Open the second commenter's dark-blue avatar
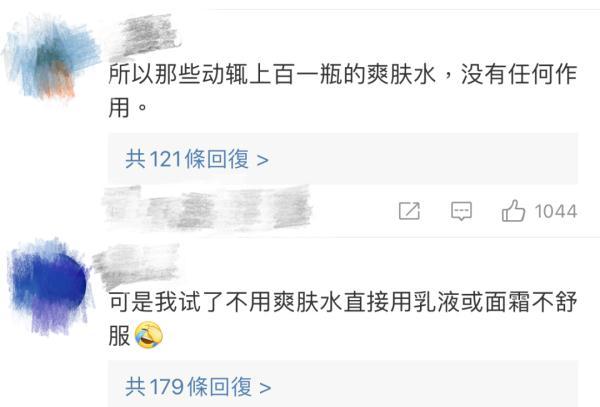Image resolution: width=600 pixels, height=407 pixels. [49, 286]
